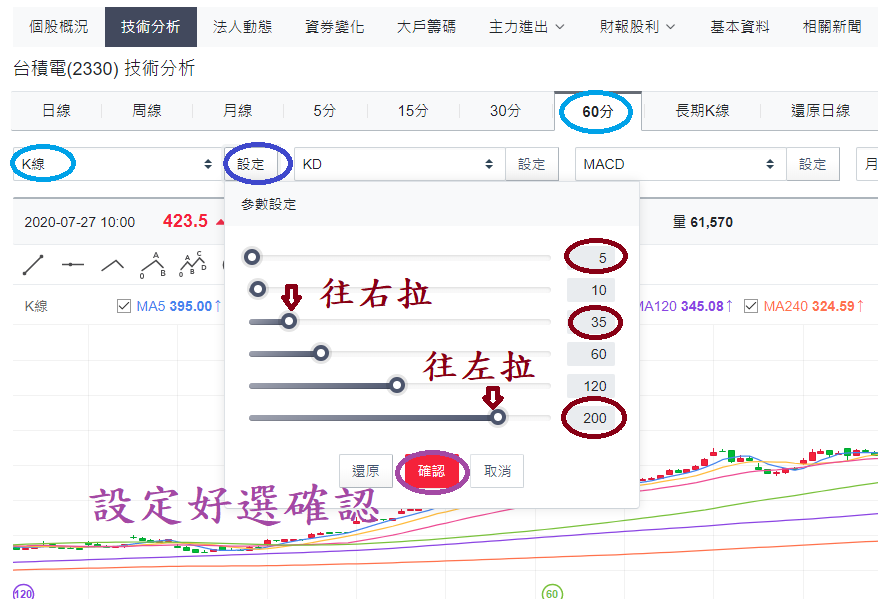Switch to the 還原日線 timeframe

[820, 111]
